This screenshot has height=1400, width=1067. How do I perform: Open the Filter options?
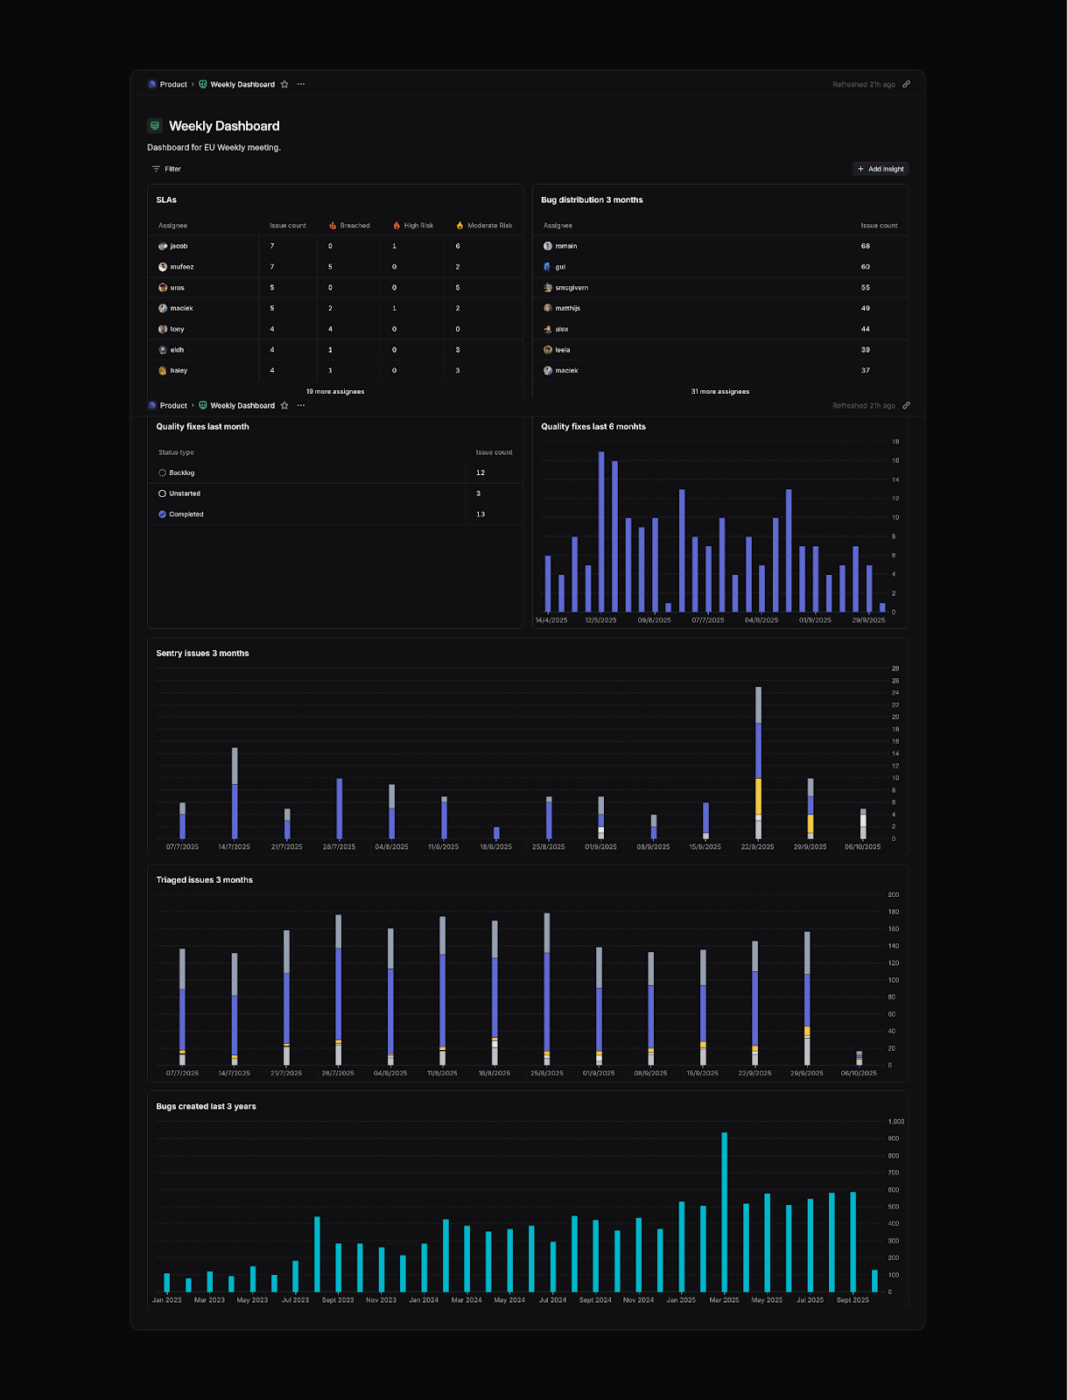click(x=168, y=168)
